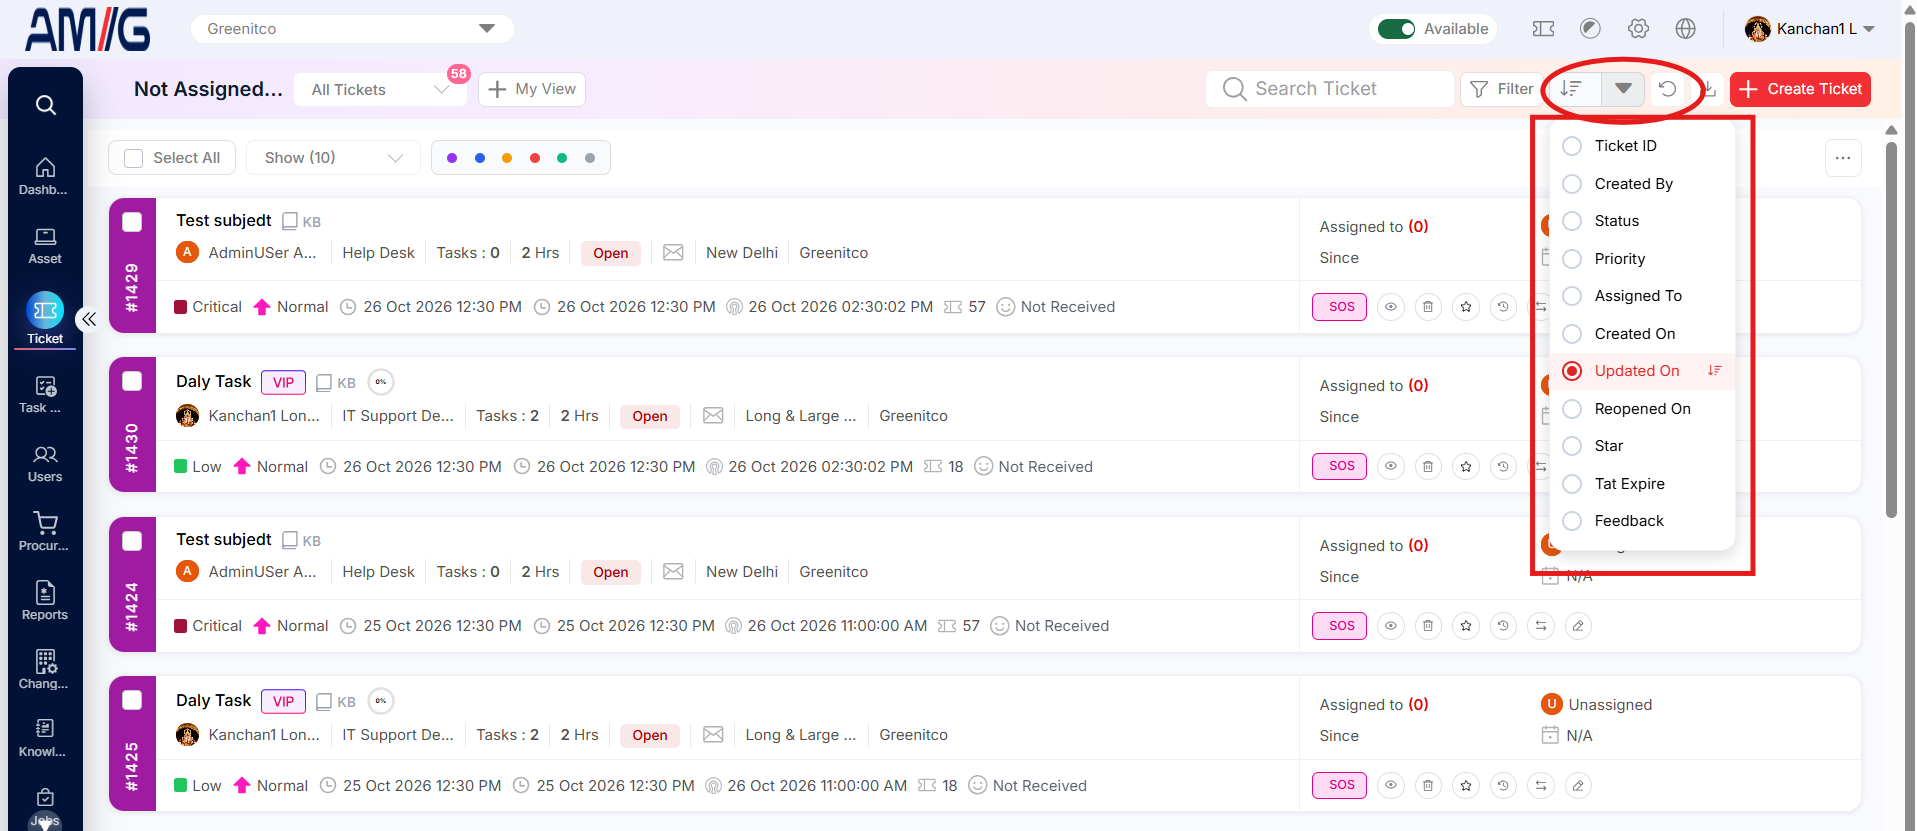Image resolution: width=1917 pixels, height=831 pixels.
Task: Star ticket #1424
Action: coord(1466,626)
